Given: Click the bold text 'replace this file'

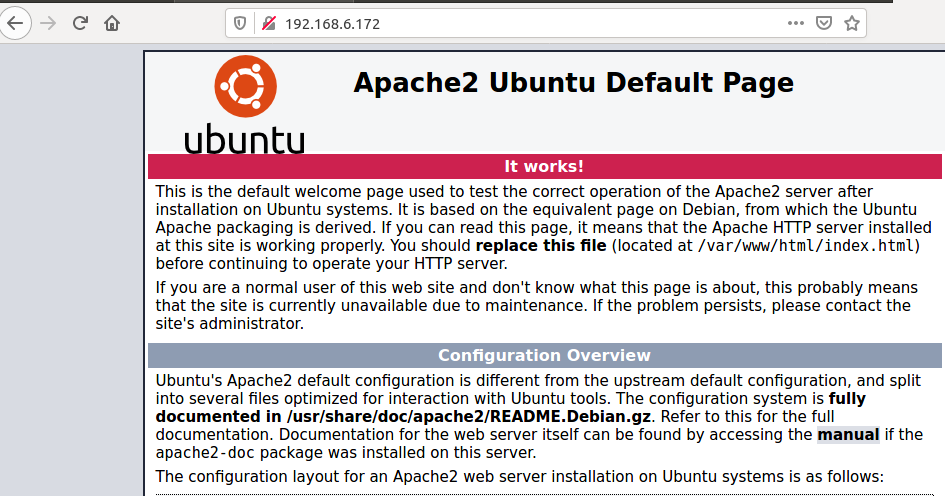Looking at the screenshot, I should point(541,246).
